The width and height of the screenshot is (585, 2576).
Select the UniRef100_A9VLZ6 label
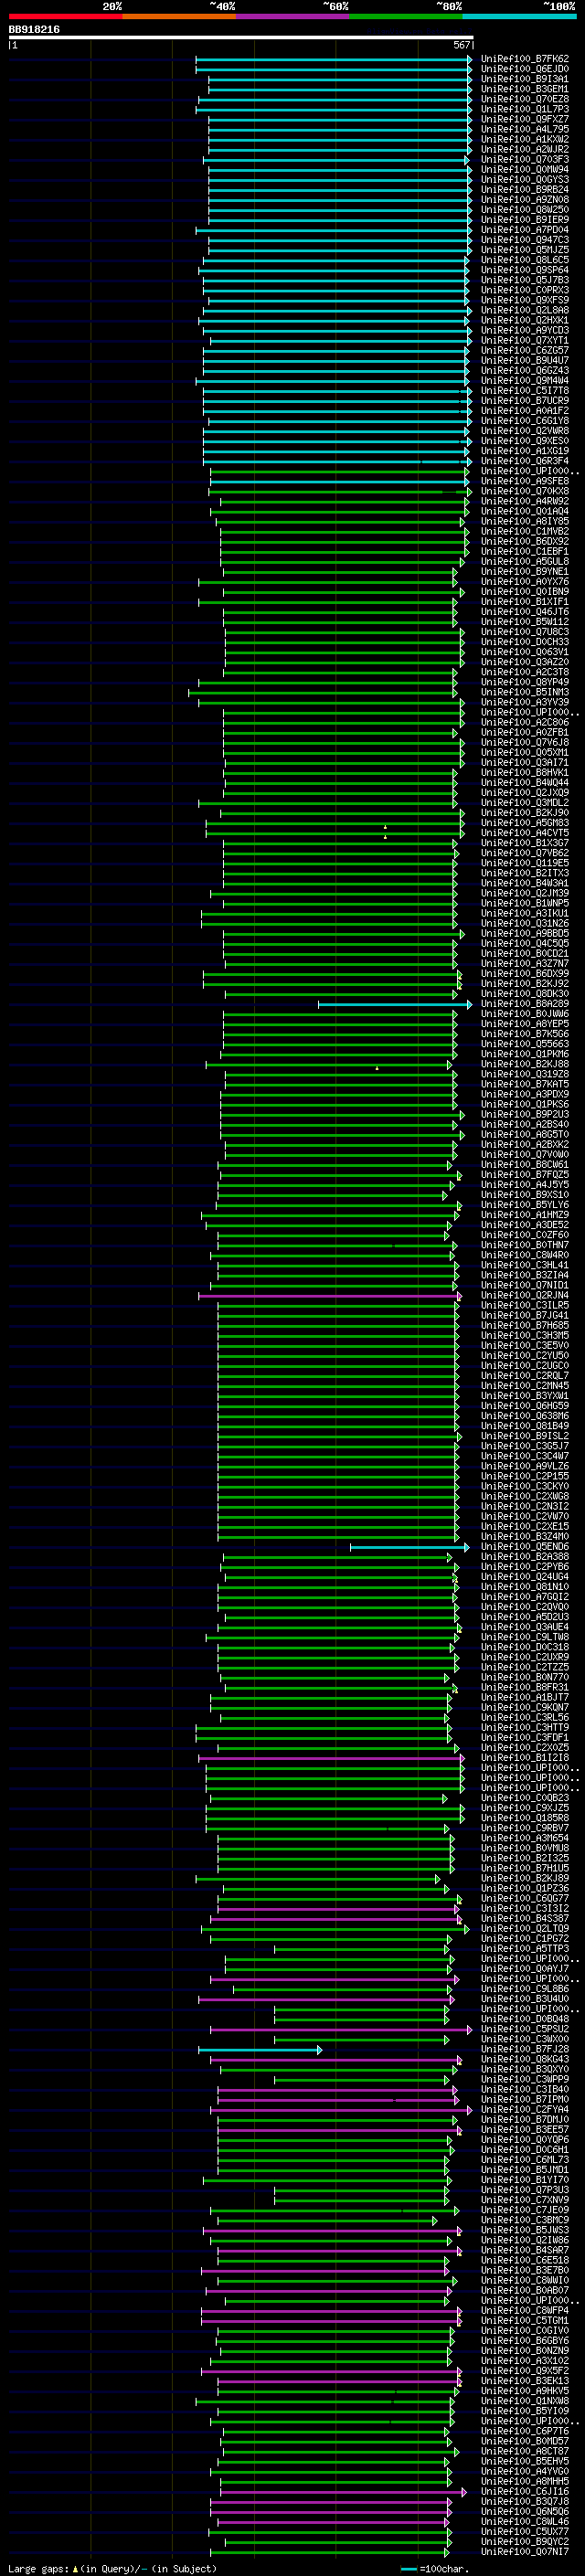[x=524, y=1466]
